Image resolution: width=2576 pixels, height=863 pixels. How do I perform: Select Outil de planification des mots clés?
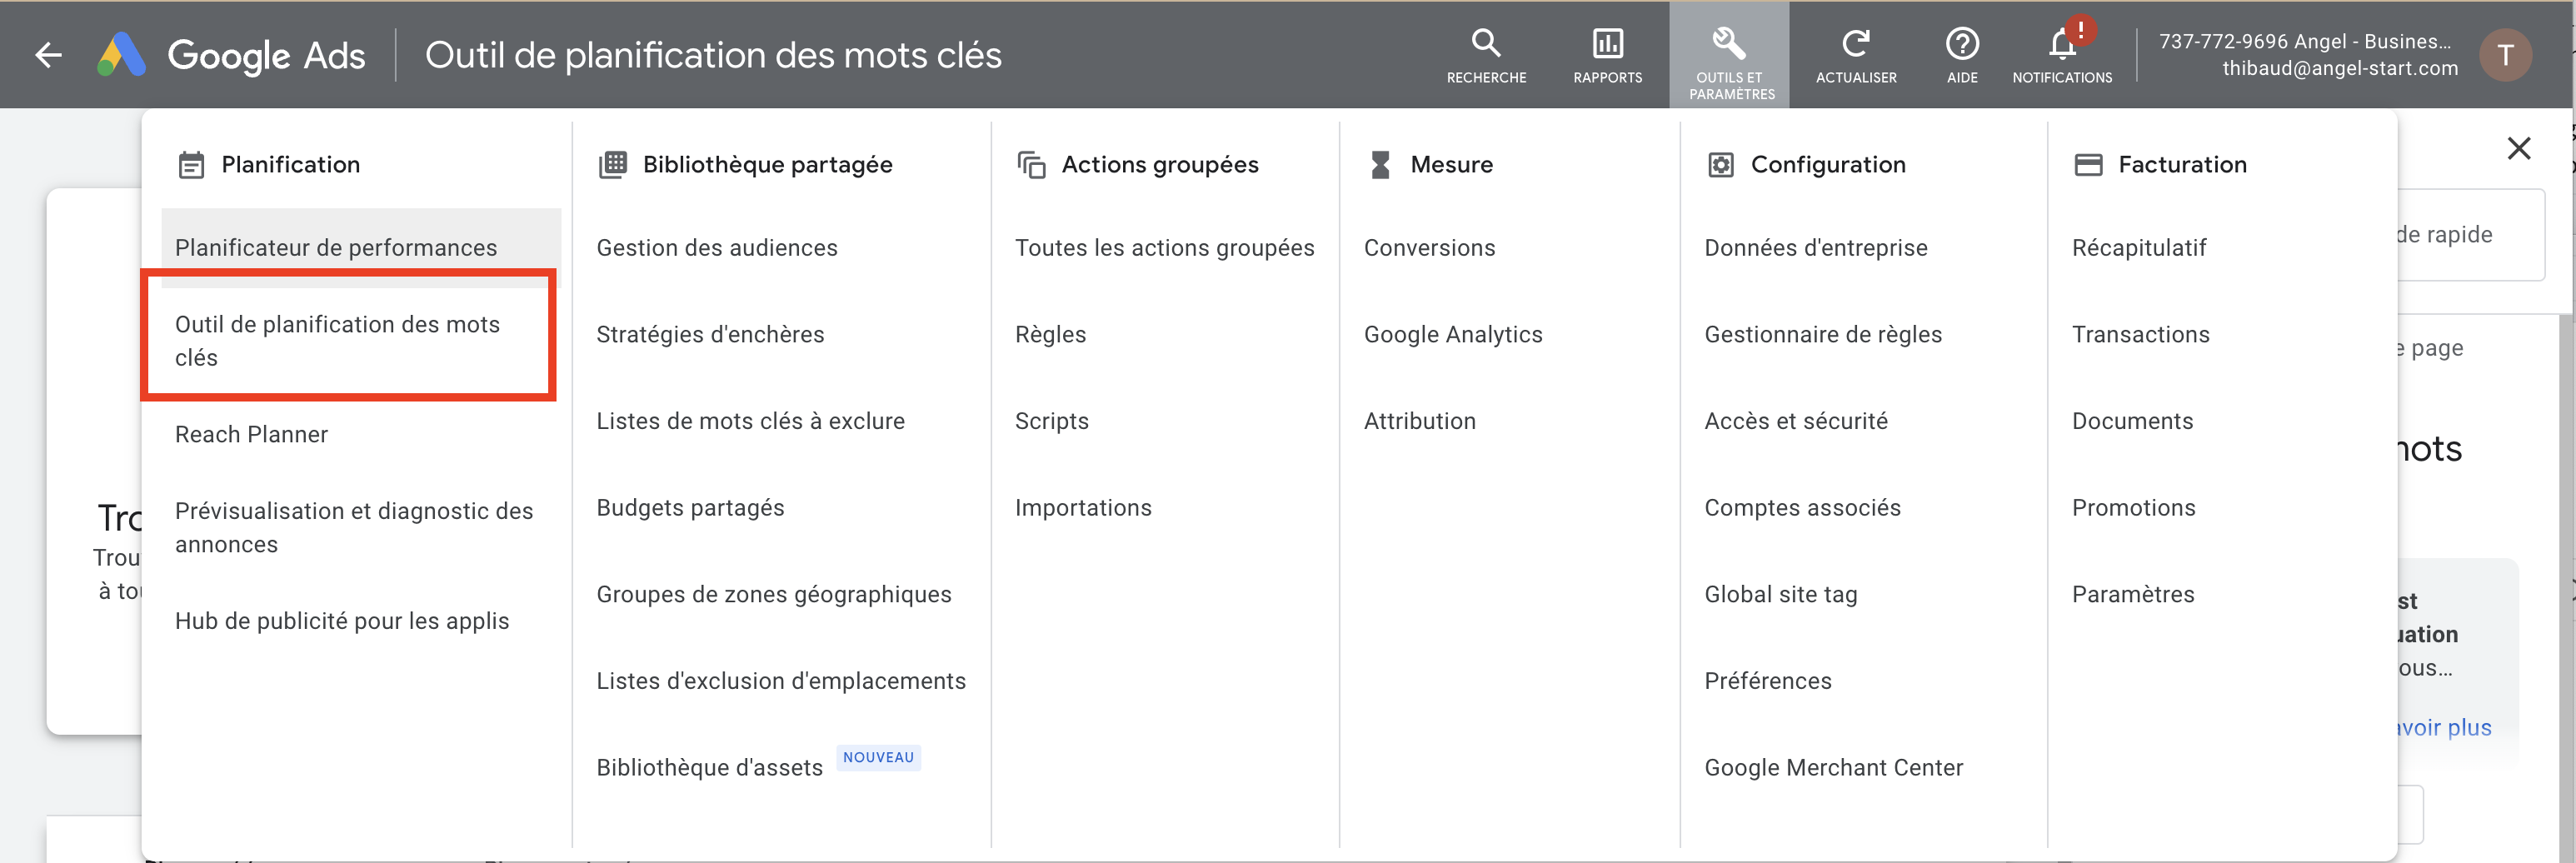click(x=338, y=340)
